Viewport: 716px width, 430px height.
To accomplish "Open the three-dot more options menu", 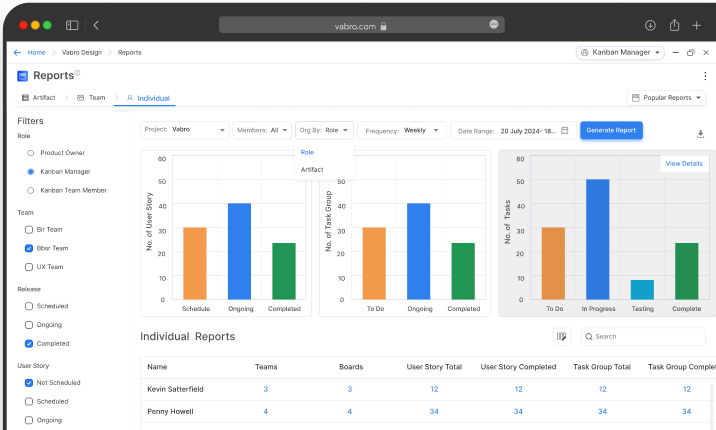I will pyautogui.click(x=705, y=76).
